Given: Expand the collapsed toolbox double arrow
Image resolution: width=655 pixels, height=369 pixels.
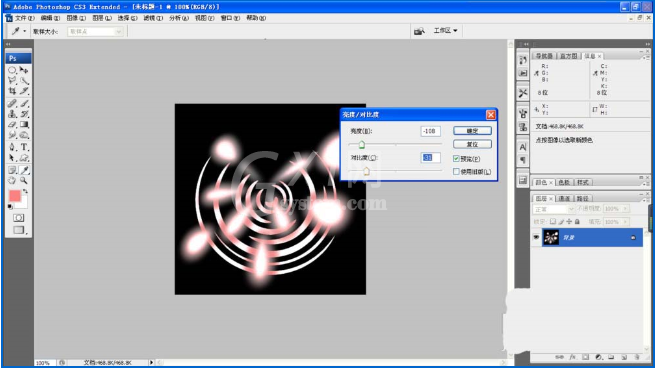Looking at the screenshot, I should click(8, 43).
